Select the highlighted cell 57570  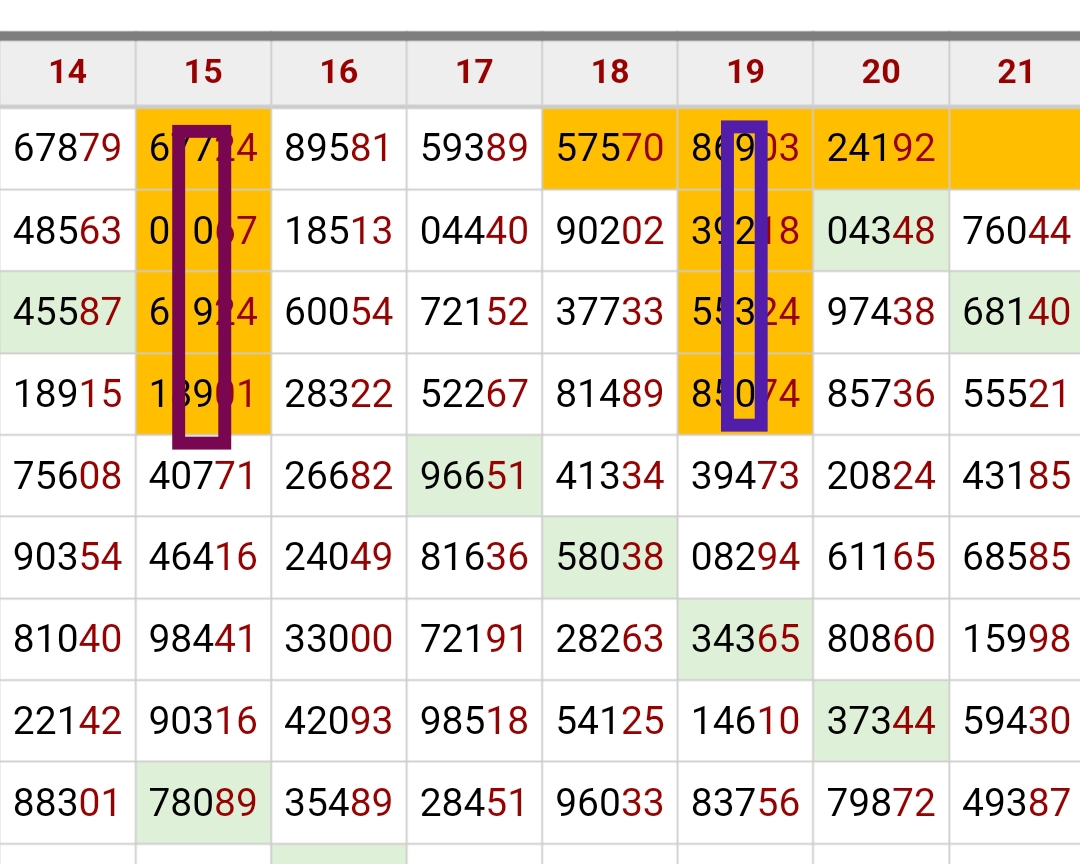[x=610, y=148]
